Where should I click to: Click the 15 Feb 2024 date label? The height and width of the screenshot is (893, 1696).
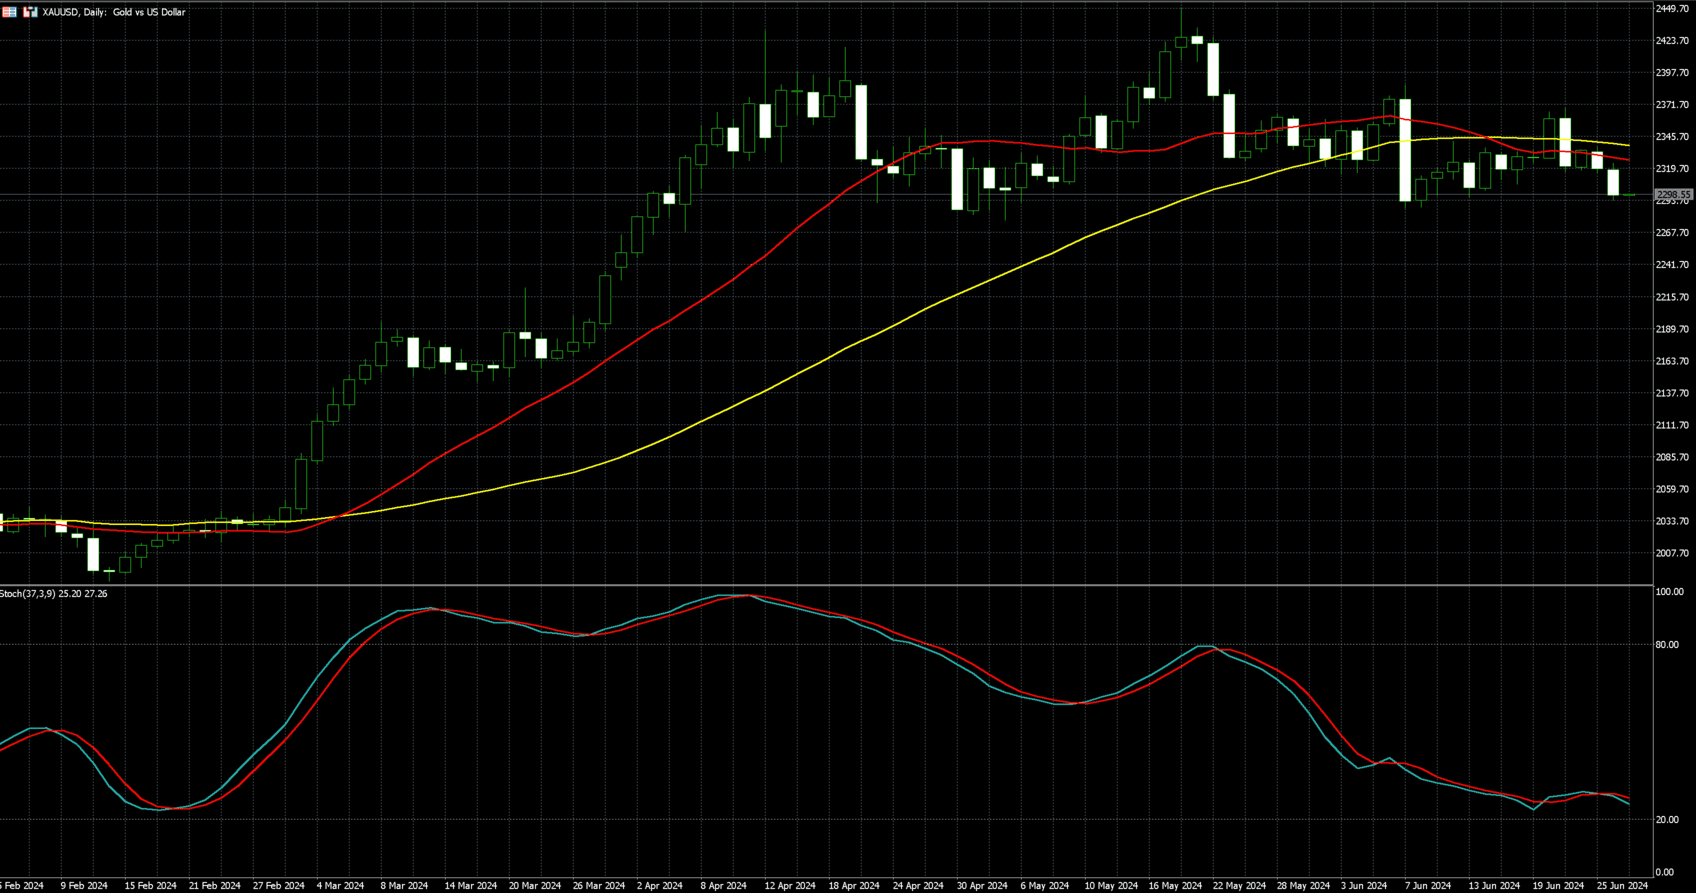point(150,886)
